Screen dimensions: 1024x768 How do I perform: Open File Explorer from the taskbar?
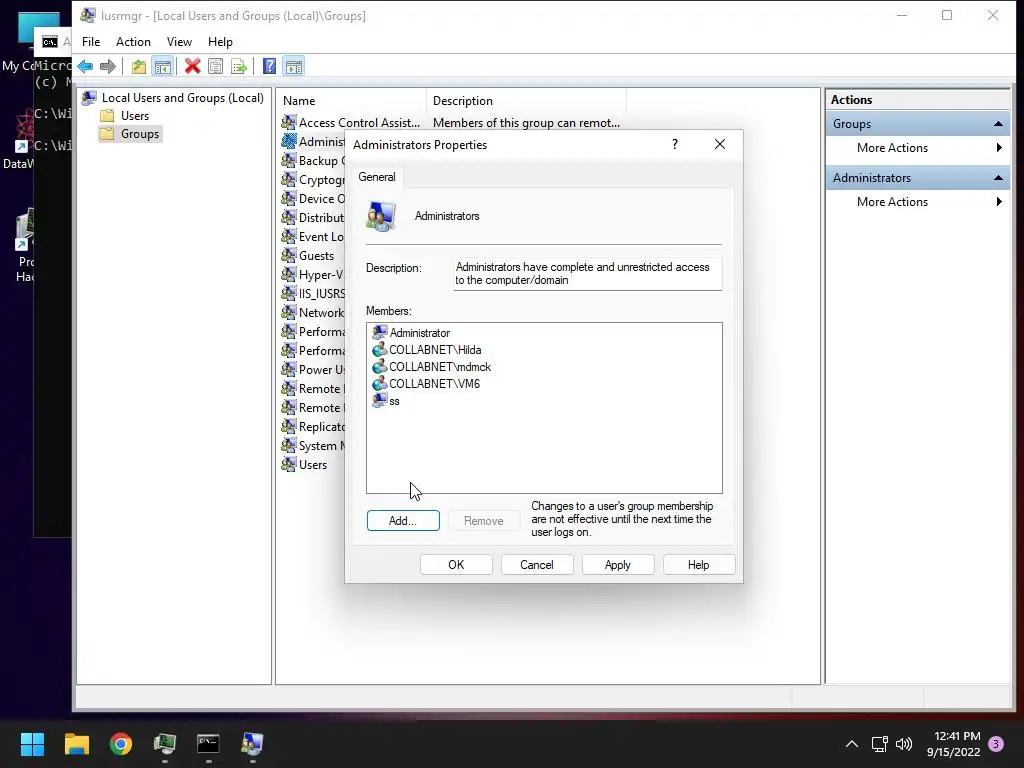point(76,744)
